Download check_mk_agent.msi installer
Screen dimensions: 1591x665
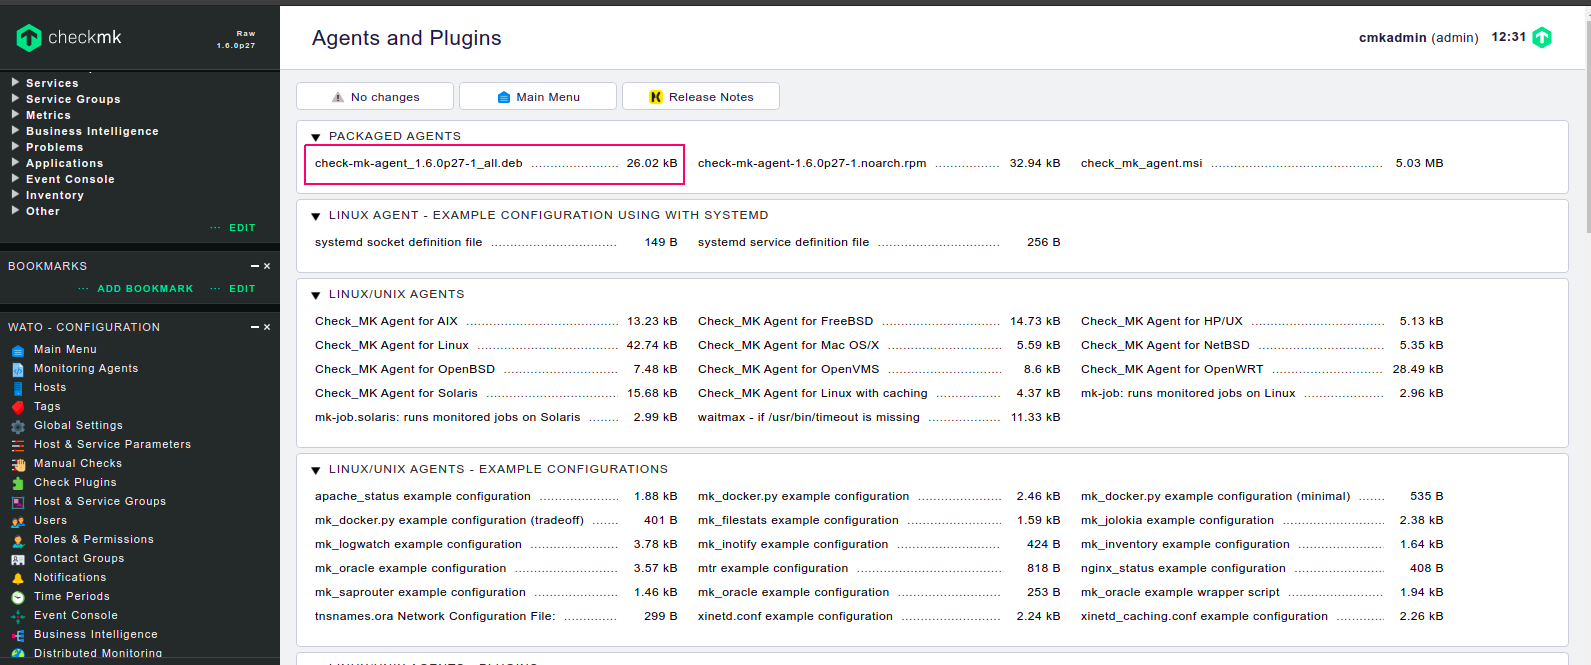tap(1141, 163)
